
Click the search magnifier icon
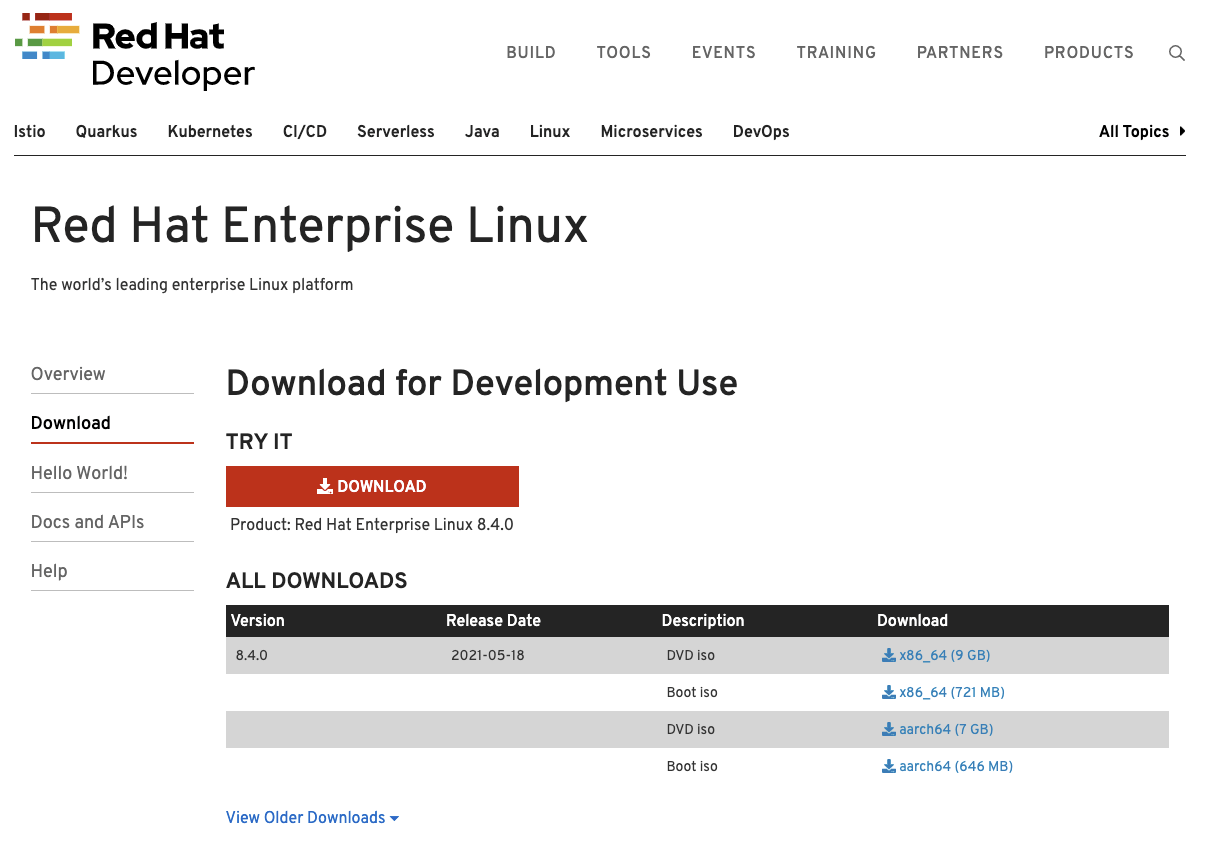1176,53
